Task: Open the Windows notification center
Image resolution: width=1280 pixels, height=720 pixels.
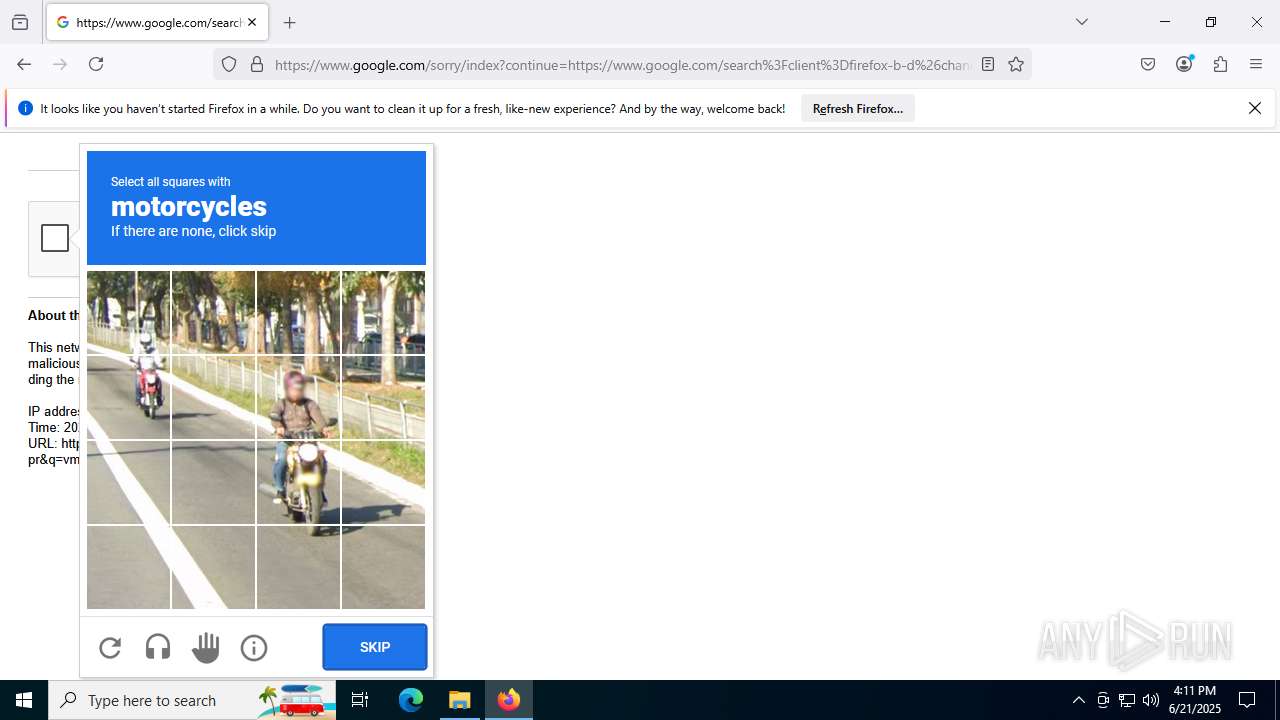Action: [1247, 700]
